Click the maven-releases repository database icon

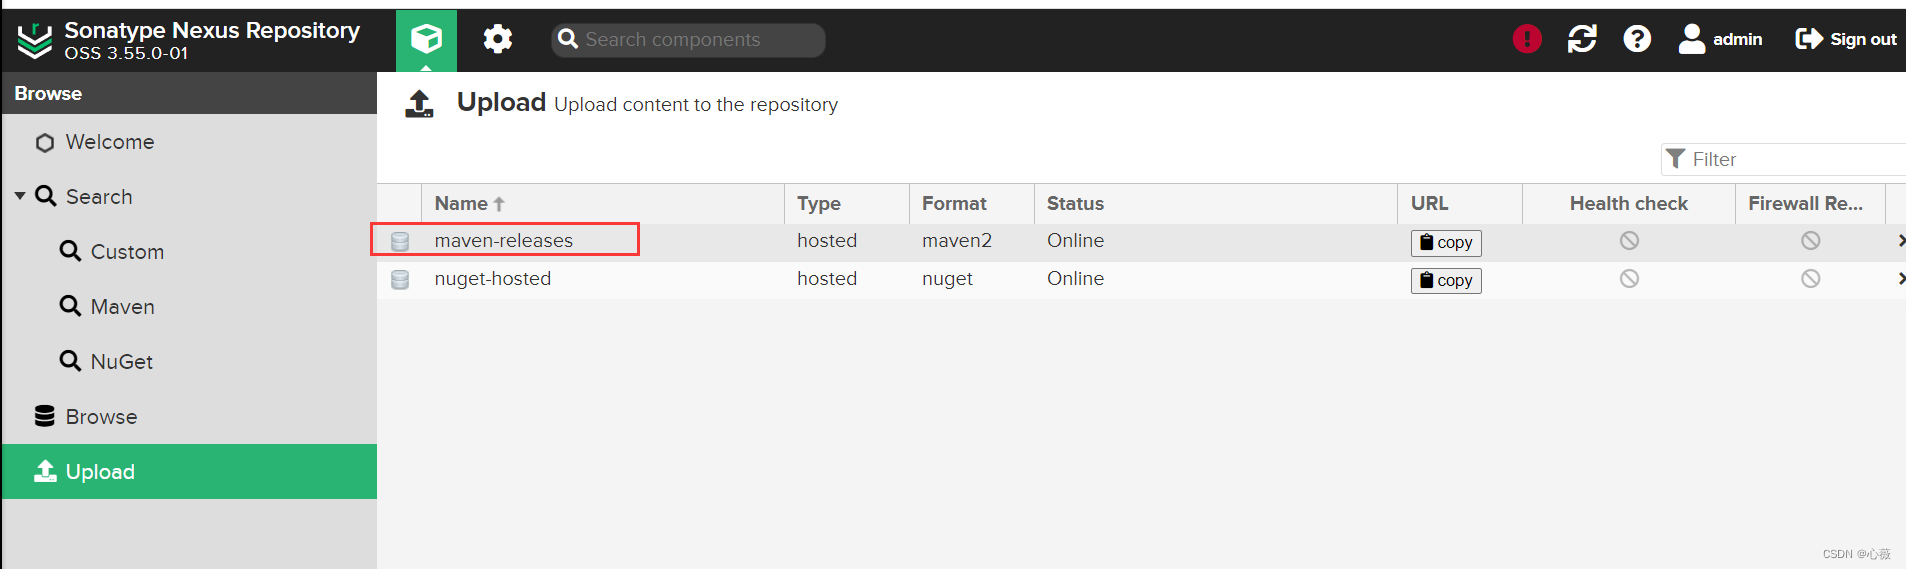(x=400, y=241)
